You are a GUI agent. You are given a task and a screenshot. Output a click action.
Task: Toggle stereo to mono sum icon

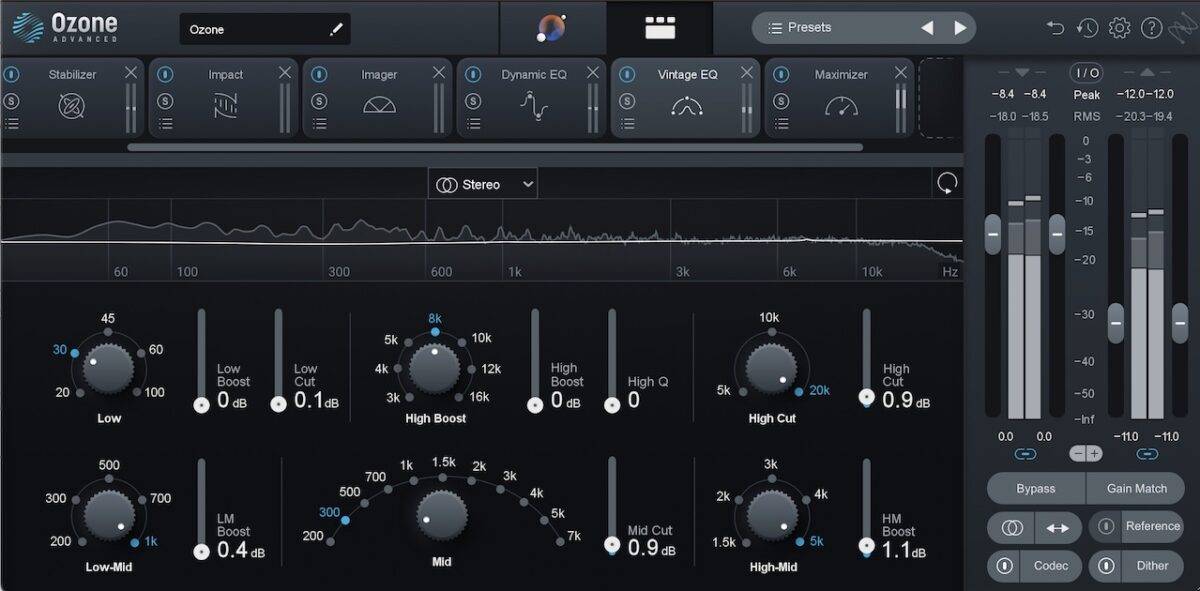coord(1011,527)
